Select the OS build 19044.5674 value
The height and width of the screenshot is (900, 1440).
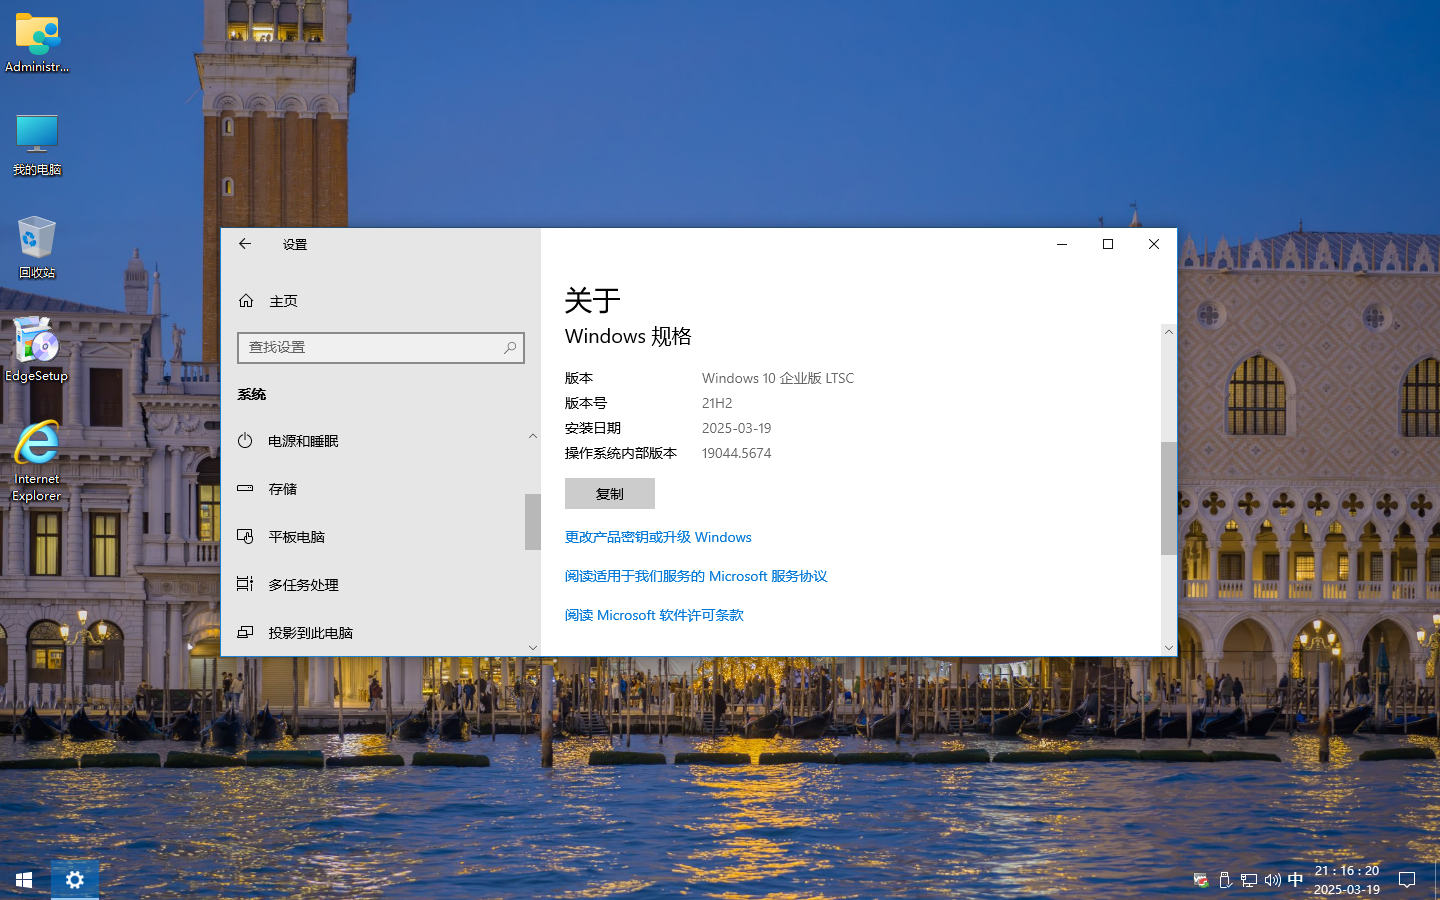(x=737, y=453)
